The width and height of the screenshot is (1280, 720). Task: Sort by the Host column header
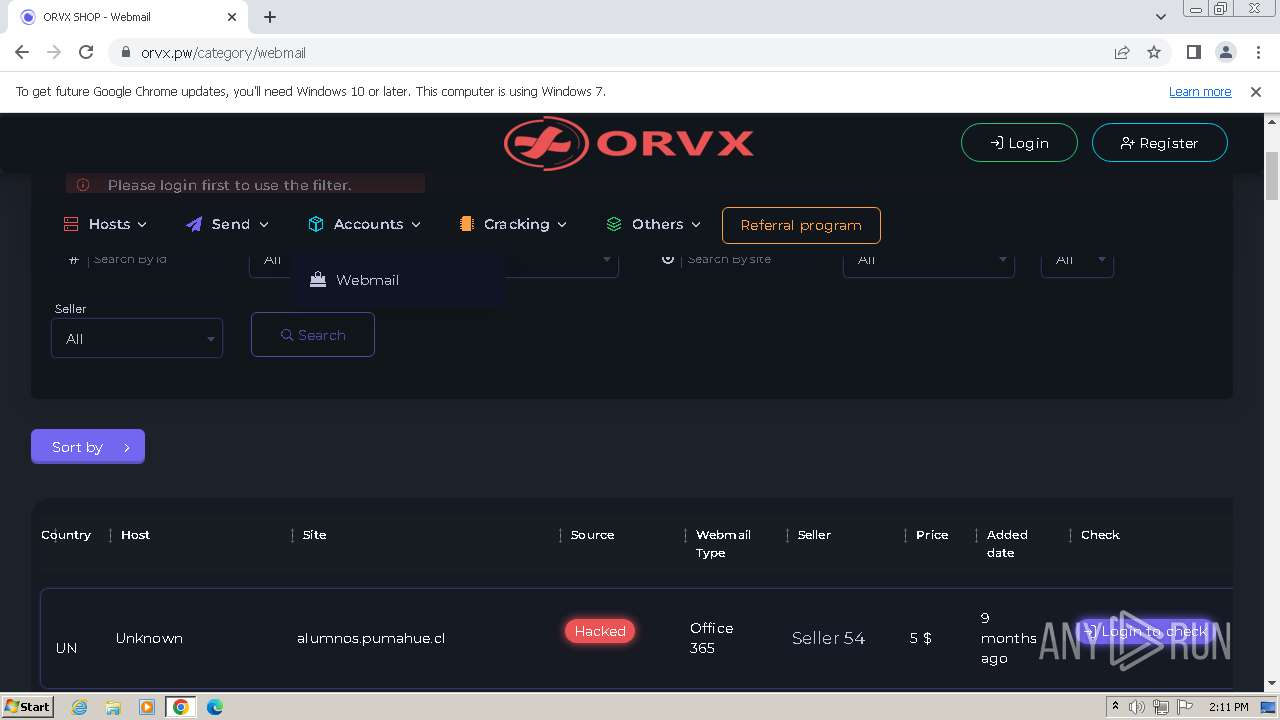tap(135, 535)
